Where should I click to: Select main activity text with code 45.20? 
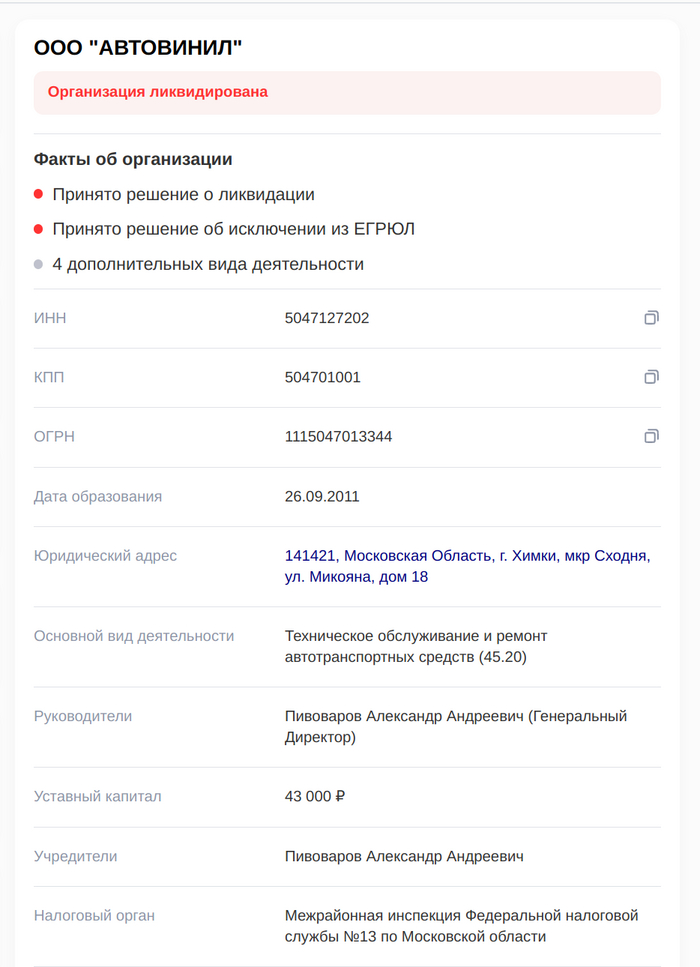415,646
